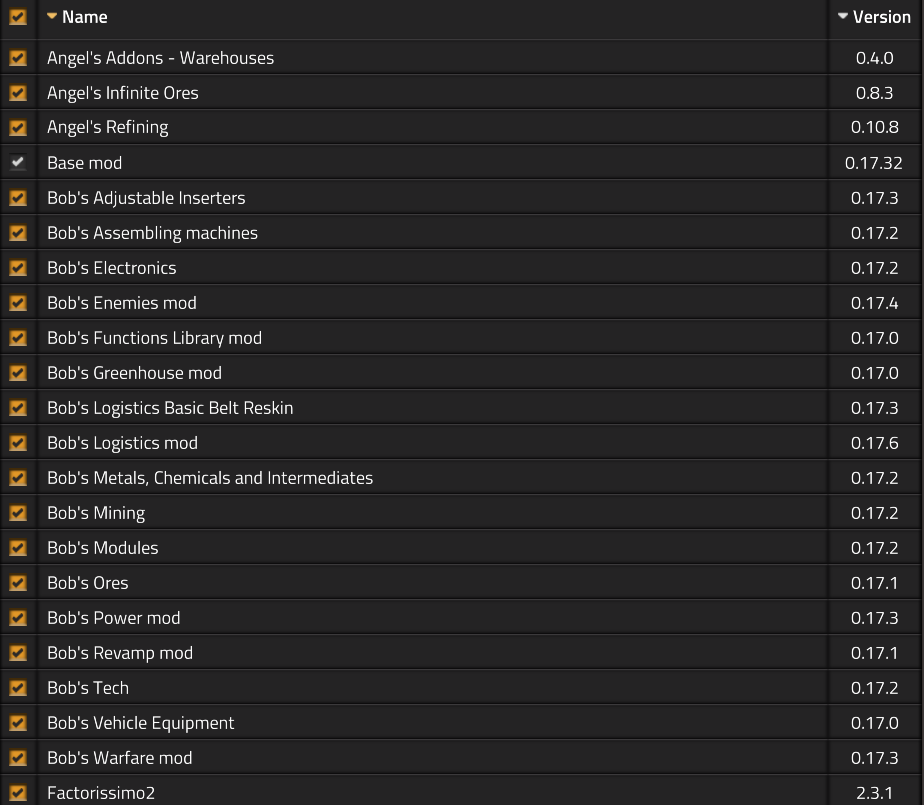
Task: Select Bob's Assembling machines name
Action: click(153, 233)
